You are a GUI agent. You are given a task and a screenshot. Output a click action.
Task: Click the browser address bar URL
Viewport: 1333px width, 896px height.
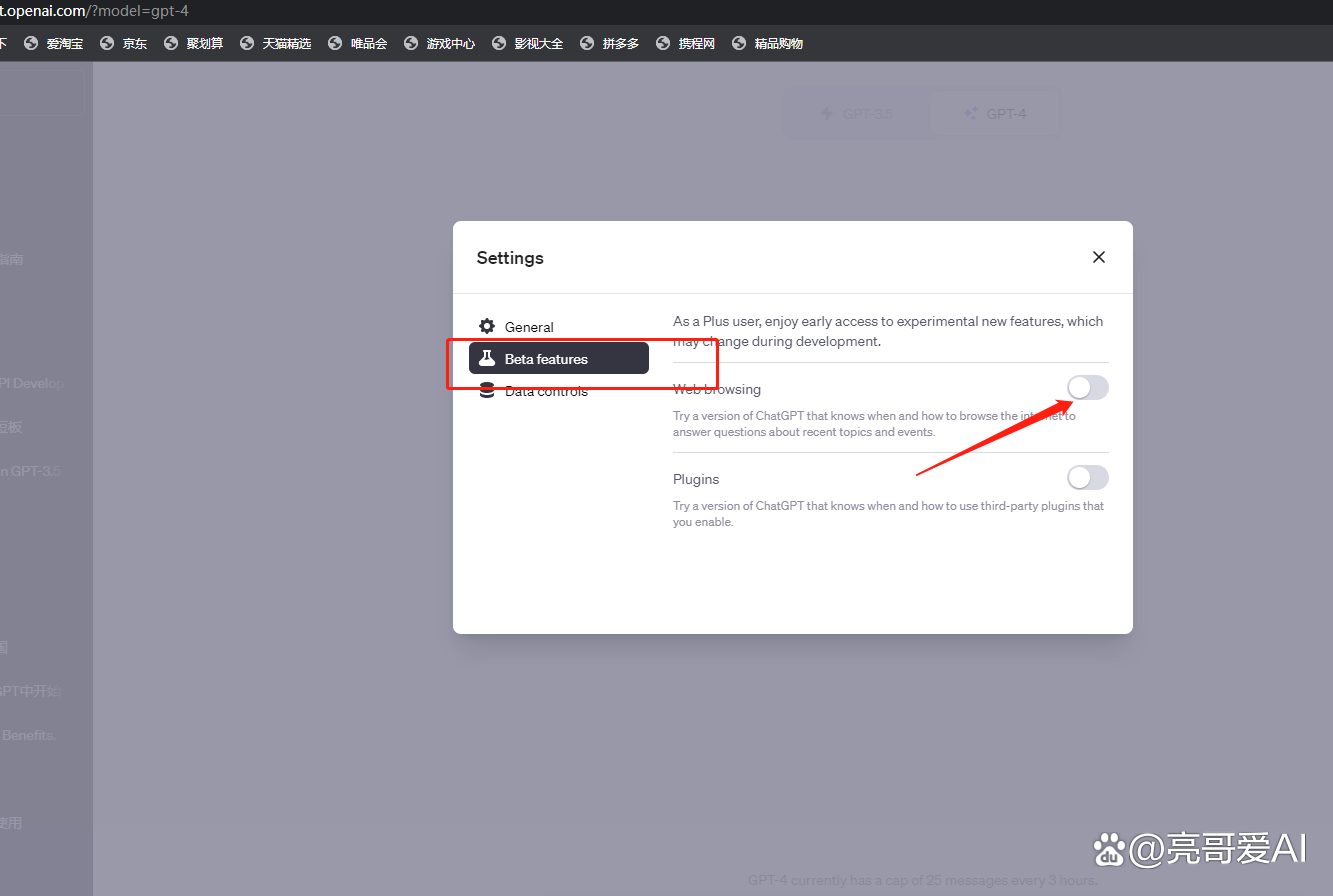pyautogui.click(x=95, y=11)
